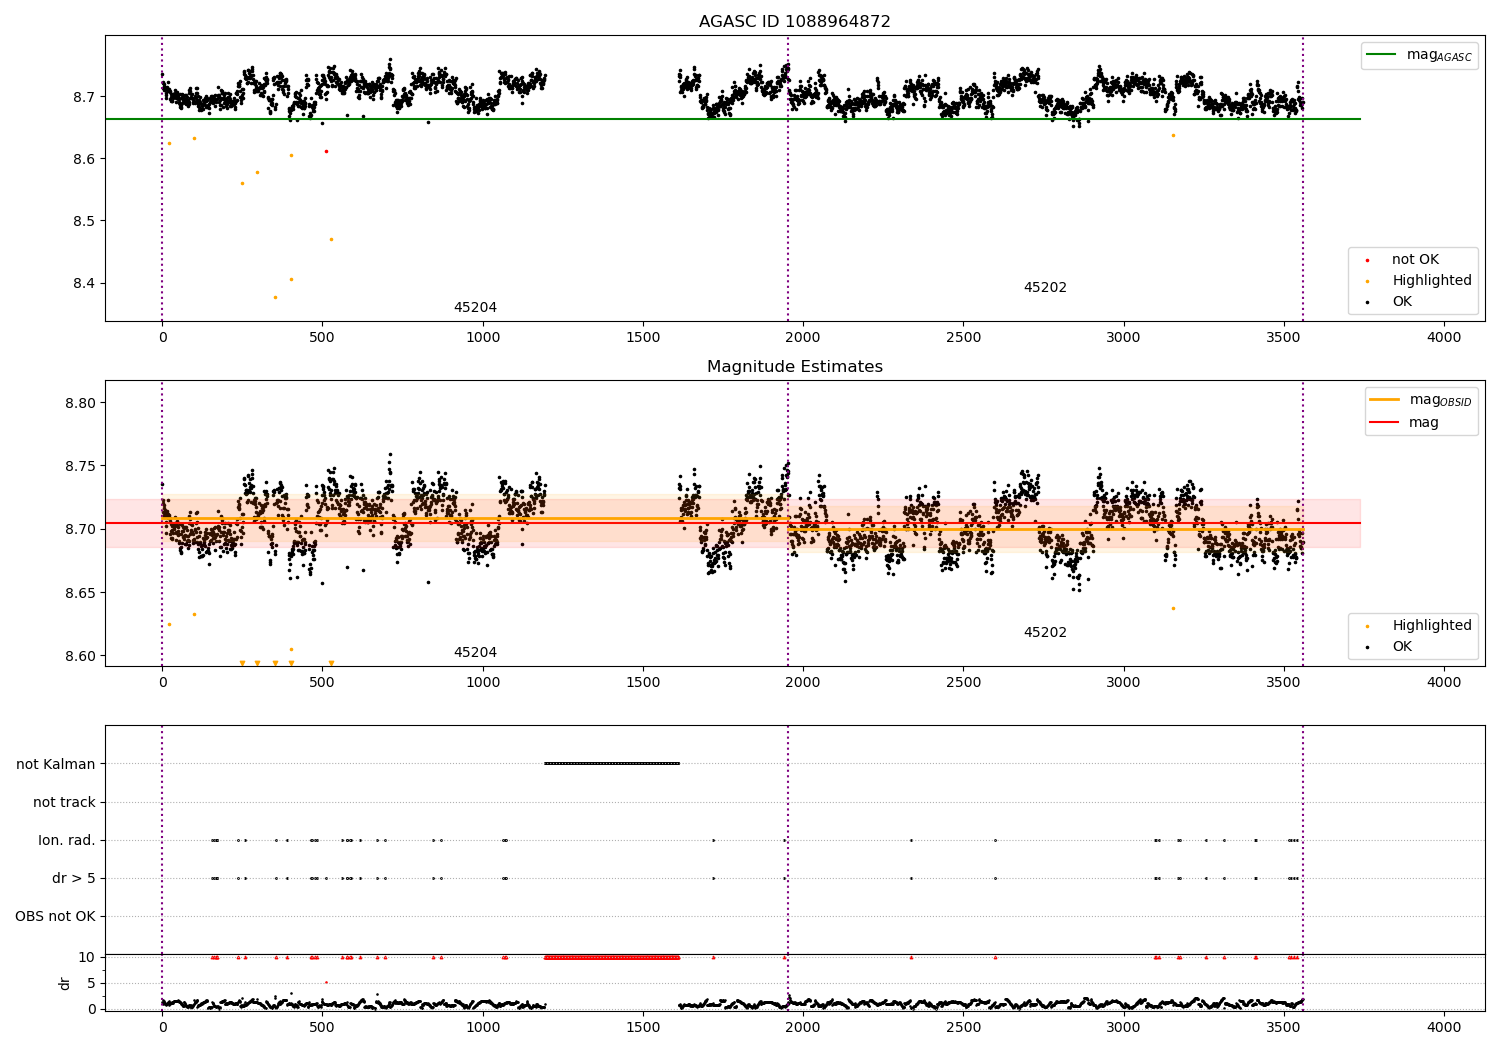
Task: Click the '45204' label in the top plot
Action: point(475,308)
